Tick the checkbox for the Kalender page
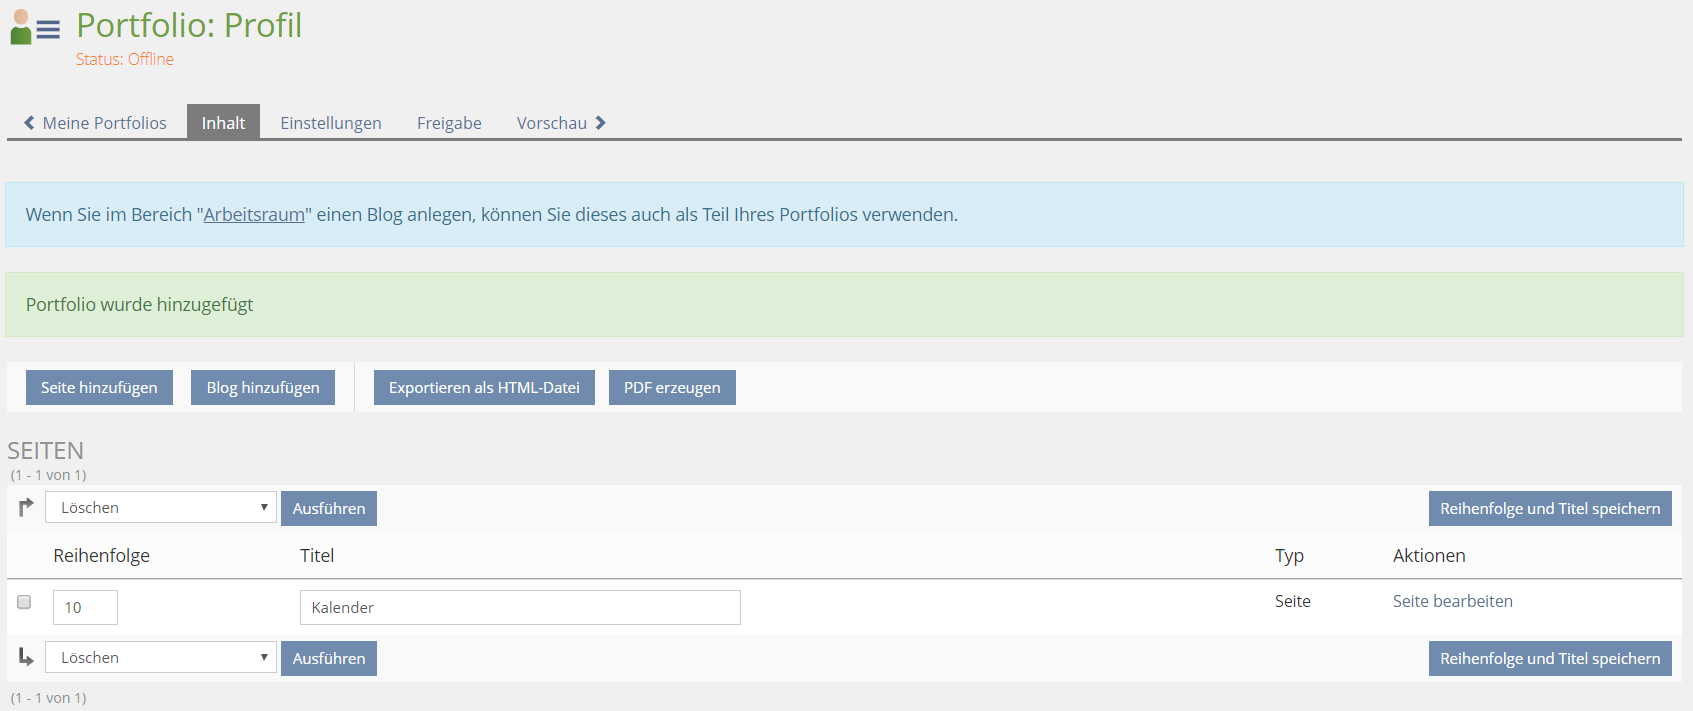 click(x=24, y=602)
